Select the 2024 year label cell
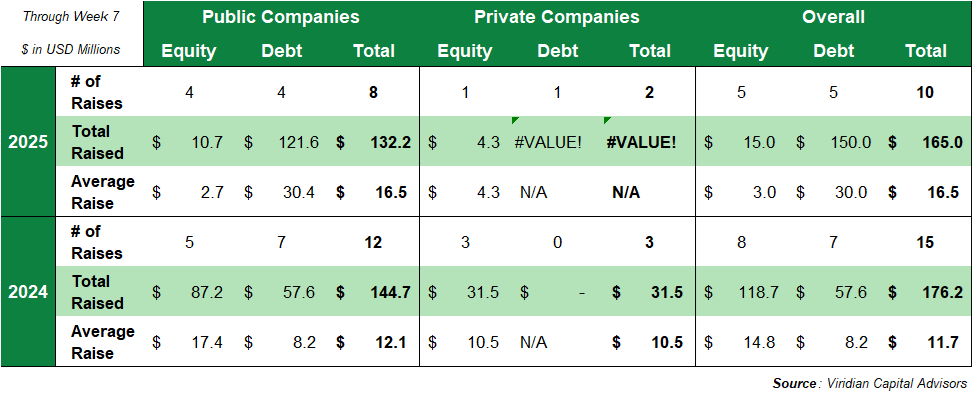This screenshot has height=400, width=972. coord(27,292)
